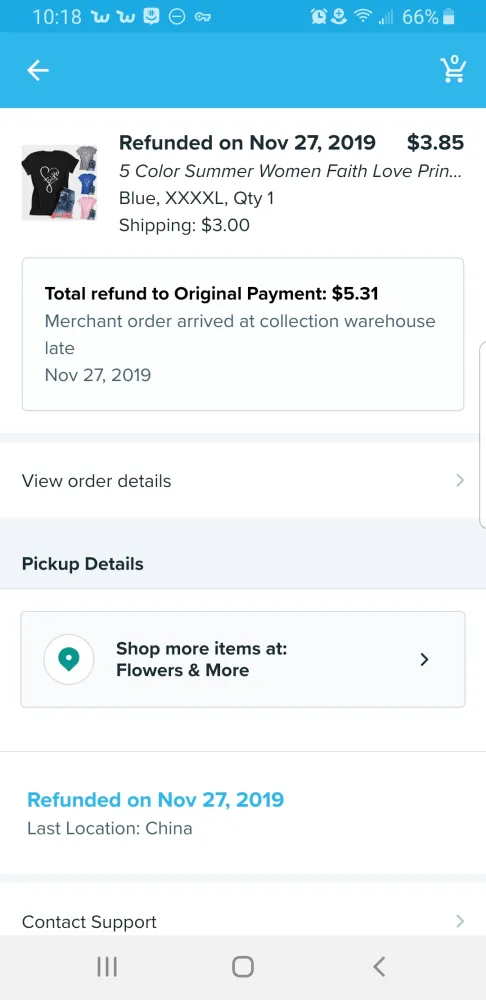Screen dimensions: 486x1000
Task: Tap Android recent apps button
Action: pyautogui.click(x=107, y=967)
